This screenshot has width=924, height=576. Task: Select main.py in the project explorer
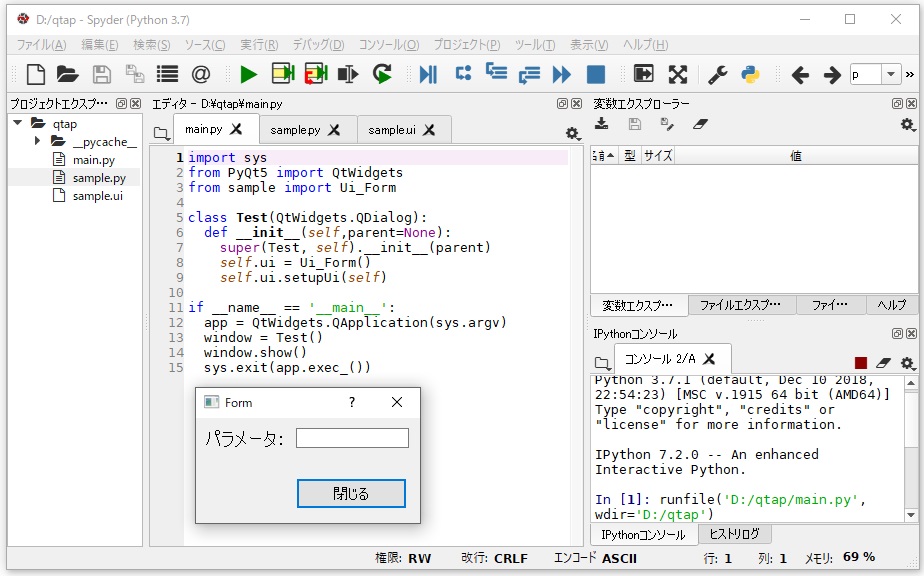tap(93, 160)
